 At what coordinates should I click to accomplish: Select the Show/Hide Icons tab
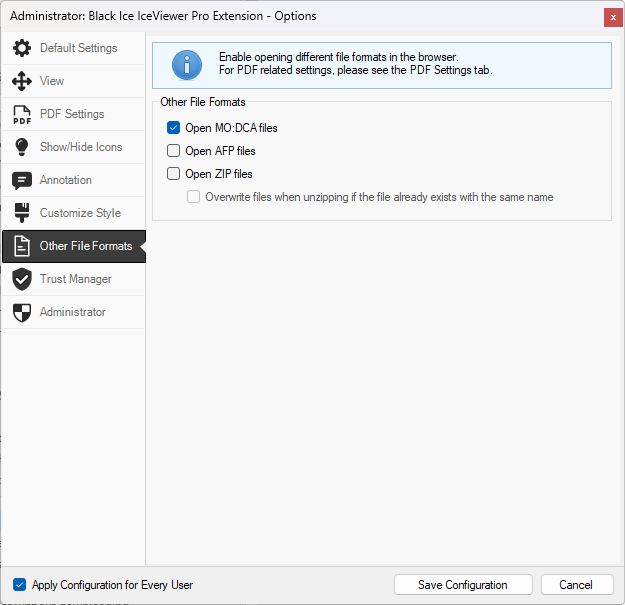point(73,147)
